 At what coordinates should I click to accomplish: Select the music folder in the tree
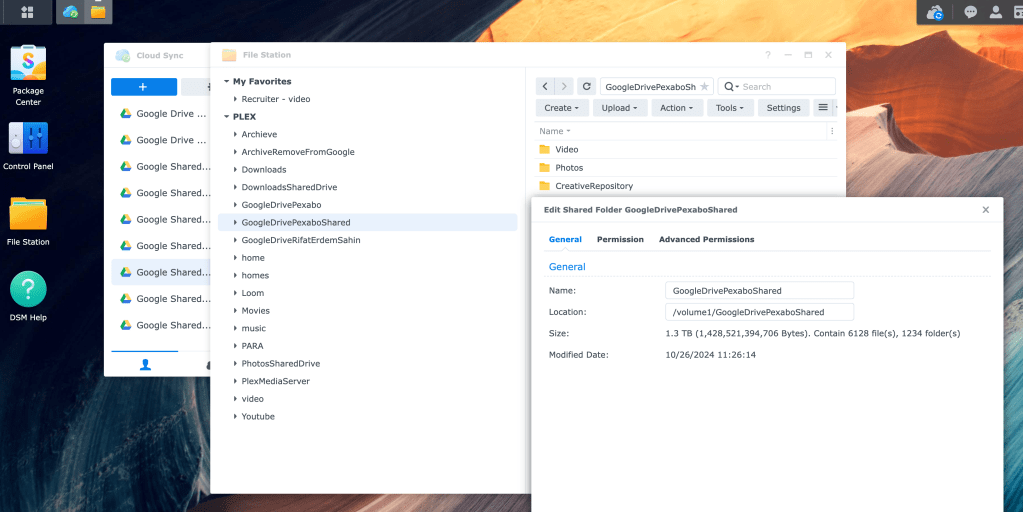click(254, 328)
